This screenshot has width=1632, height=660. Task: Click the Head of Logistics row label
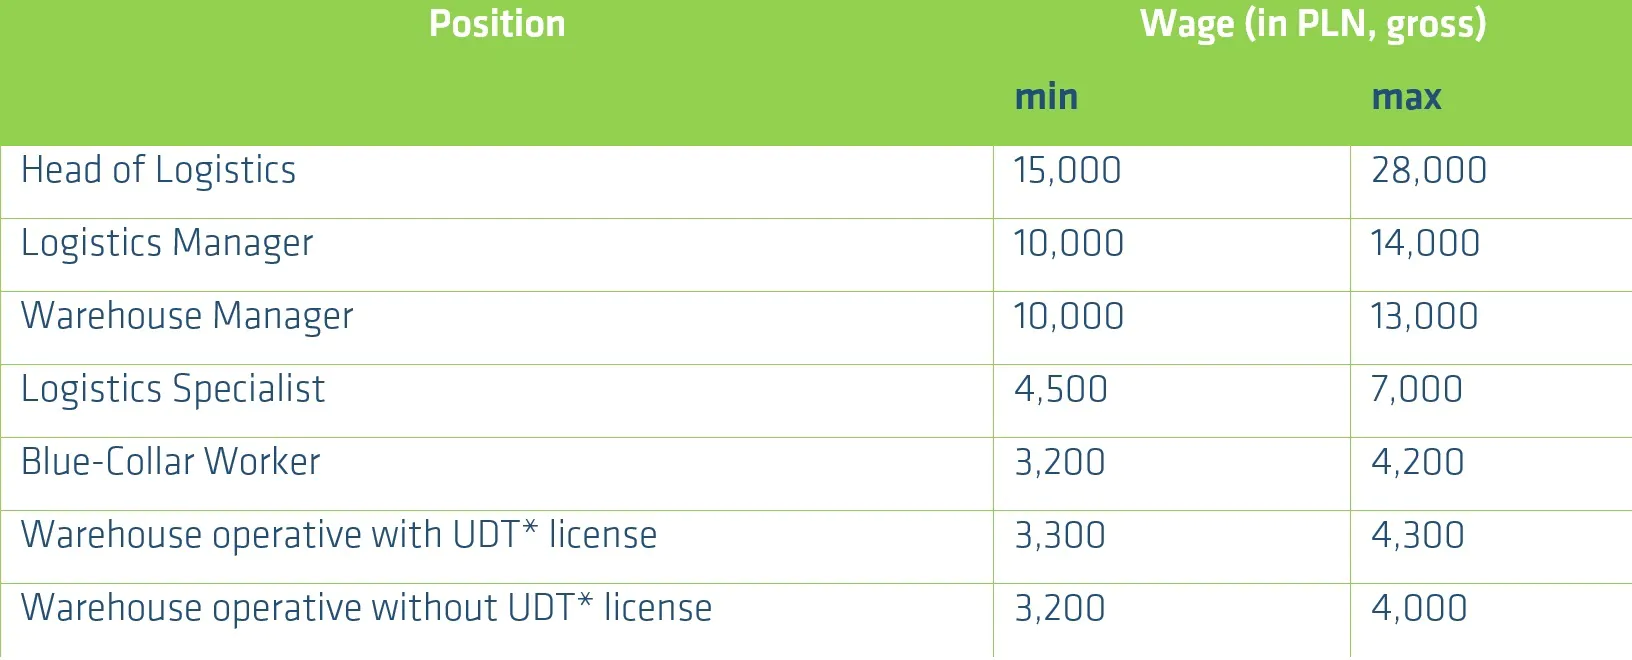(159, 171)
